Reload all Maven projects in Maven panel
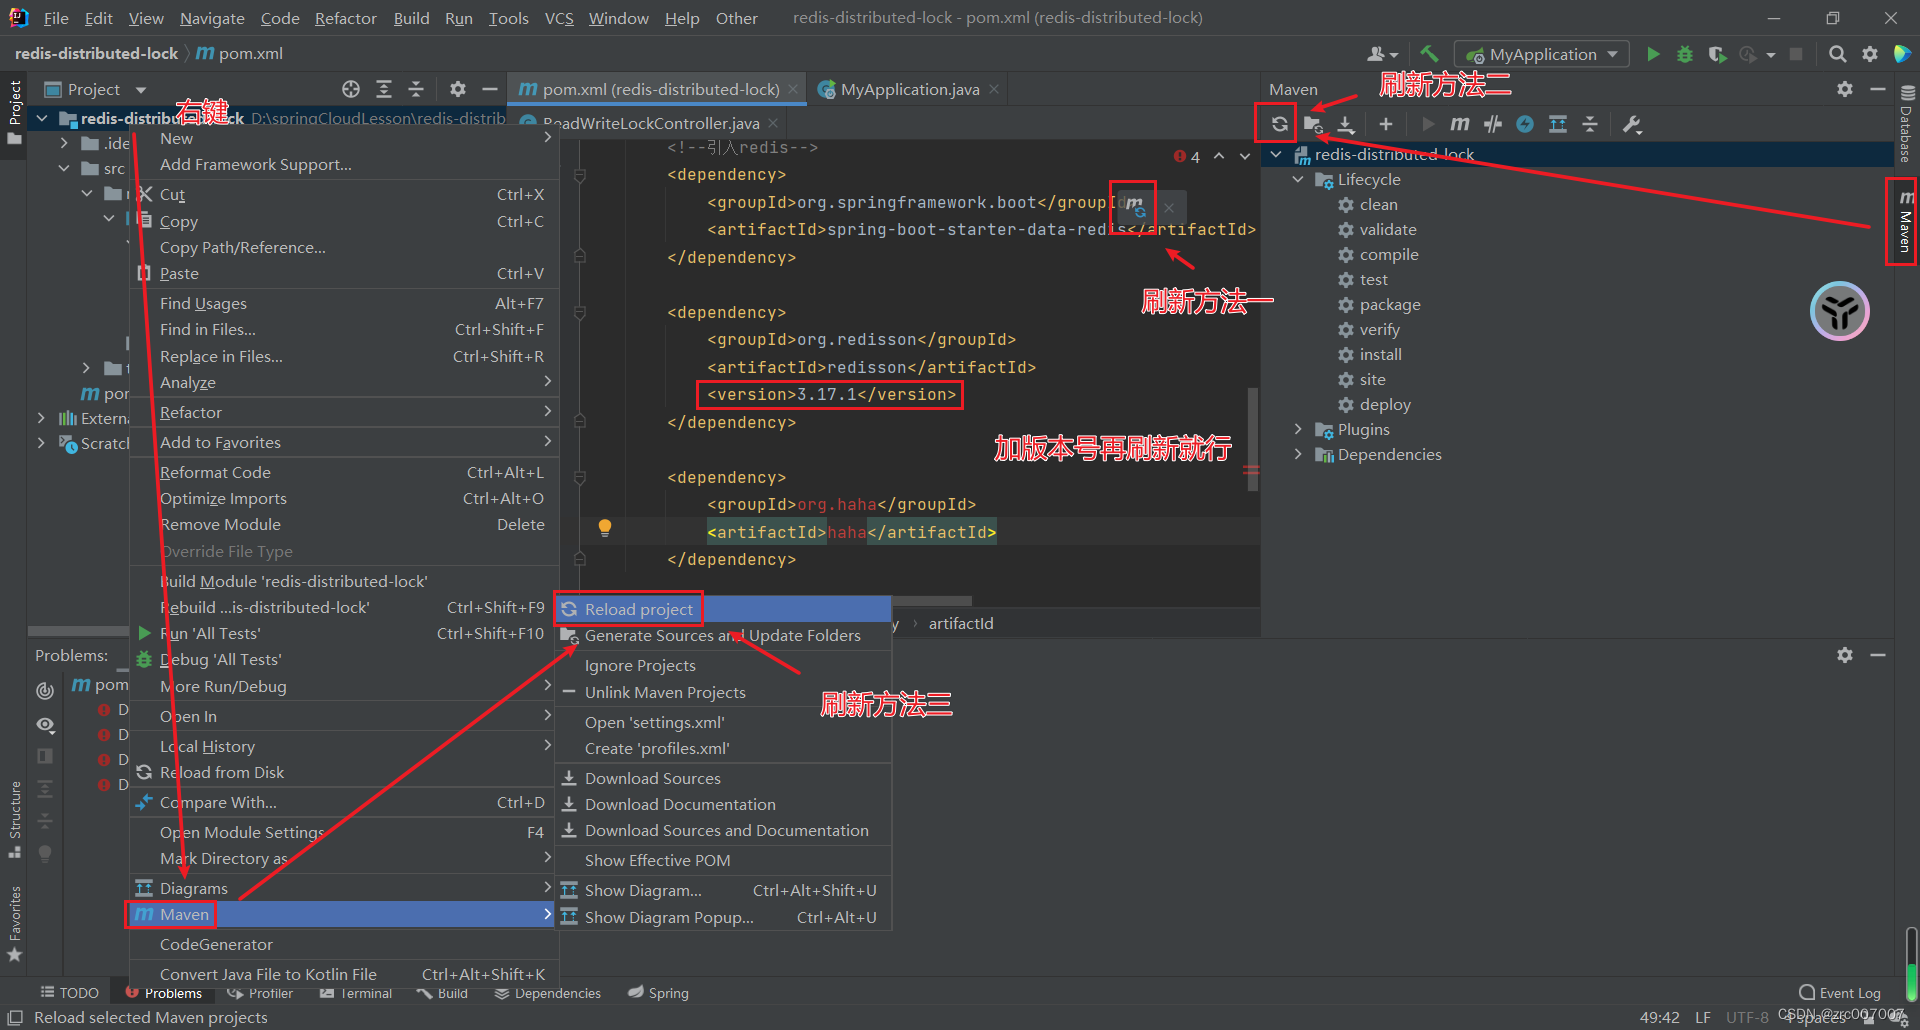This screenshot has height=1030, width=1920. (x=1279, y=124)
